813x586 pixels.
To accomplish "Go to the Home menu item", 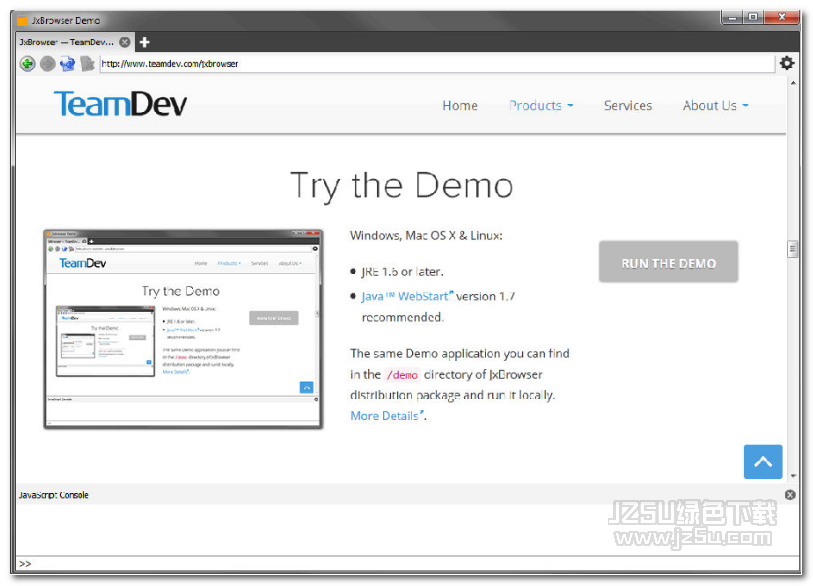I will (460, 106).
